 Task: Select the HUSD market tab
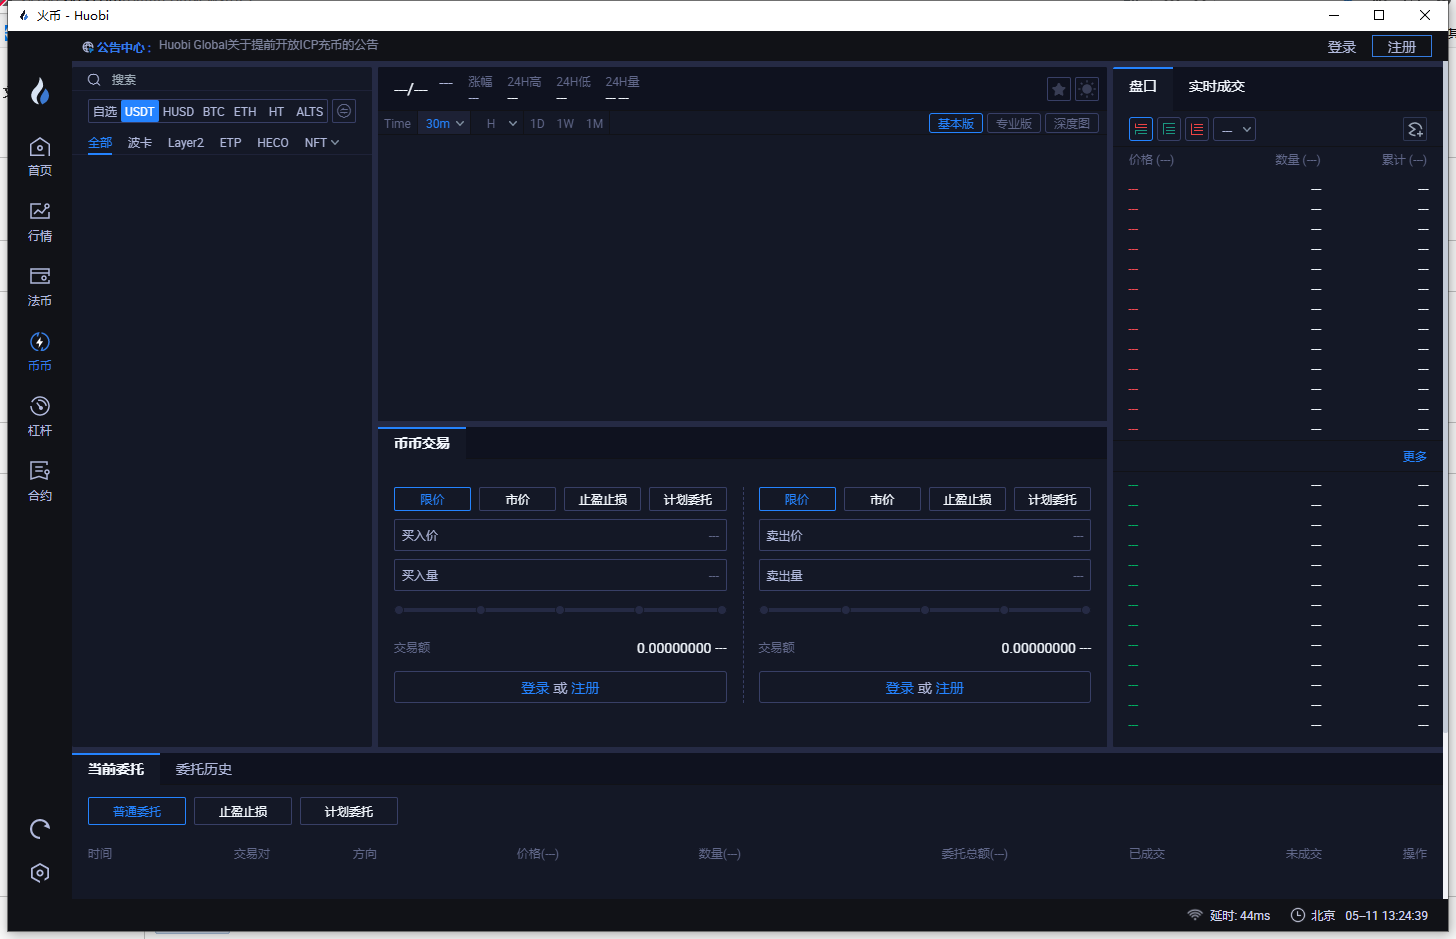tap(178, 111)
